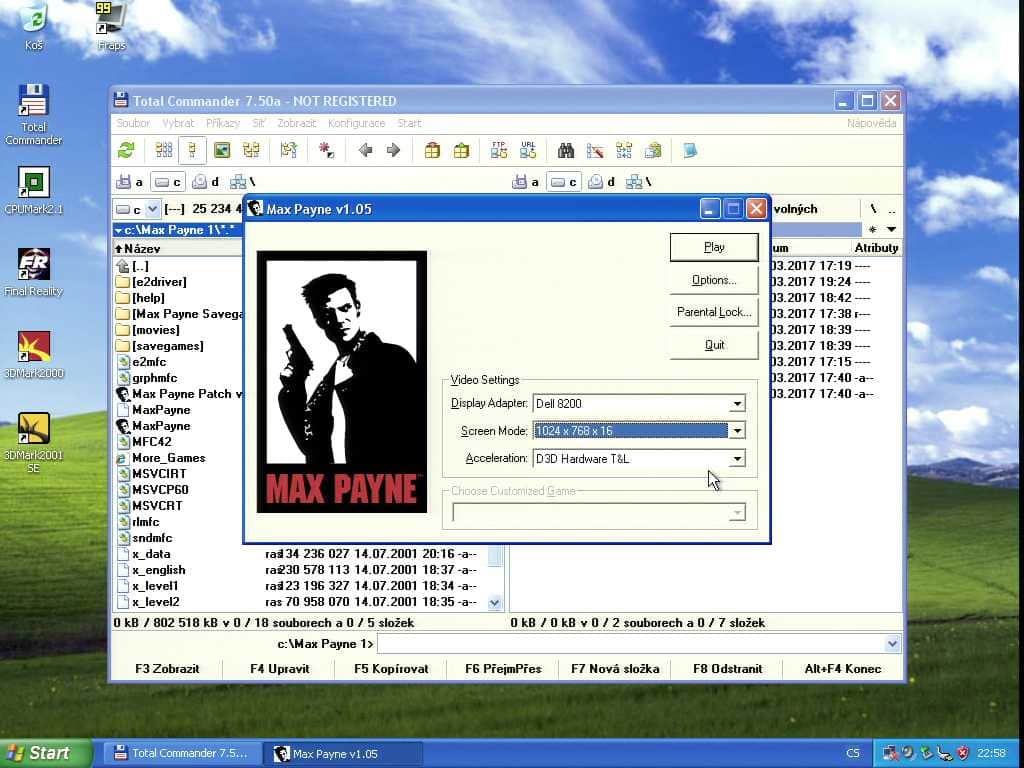1024x768 pixels.
Task: Select the x_english file
Action: [x=152, y=570]
